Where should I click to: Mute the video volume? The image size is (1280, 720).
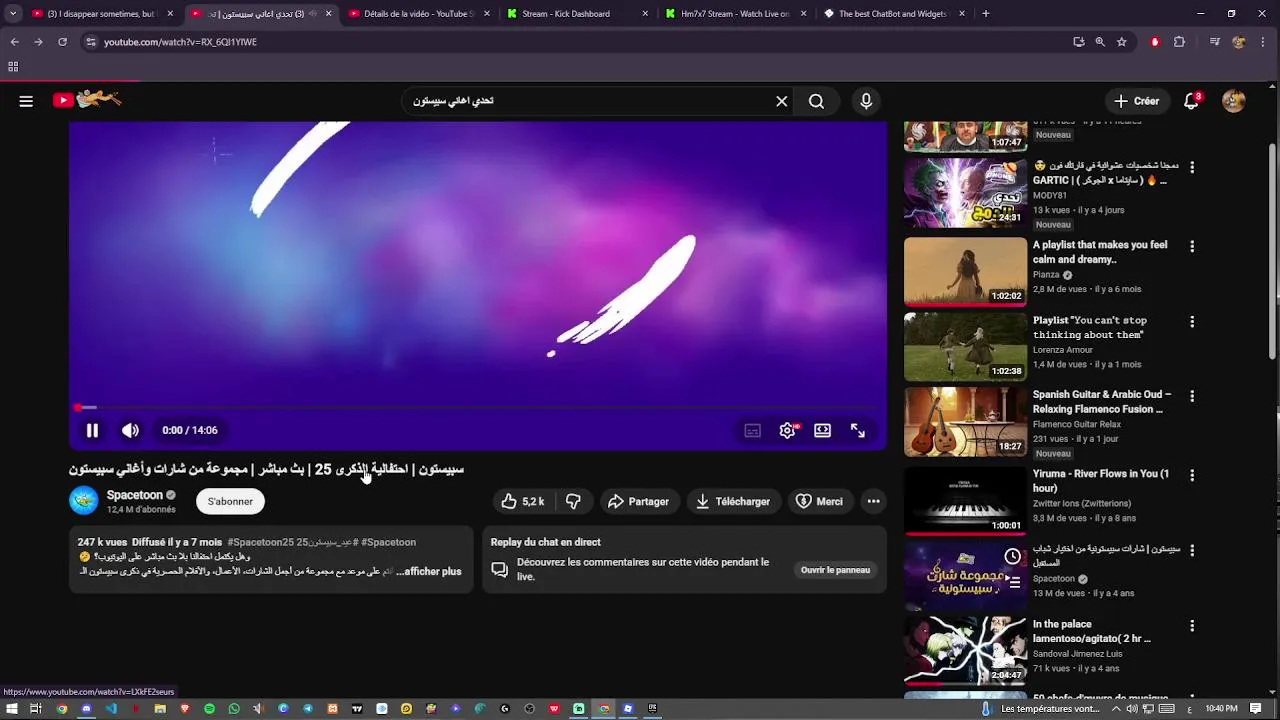(130, 430)
